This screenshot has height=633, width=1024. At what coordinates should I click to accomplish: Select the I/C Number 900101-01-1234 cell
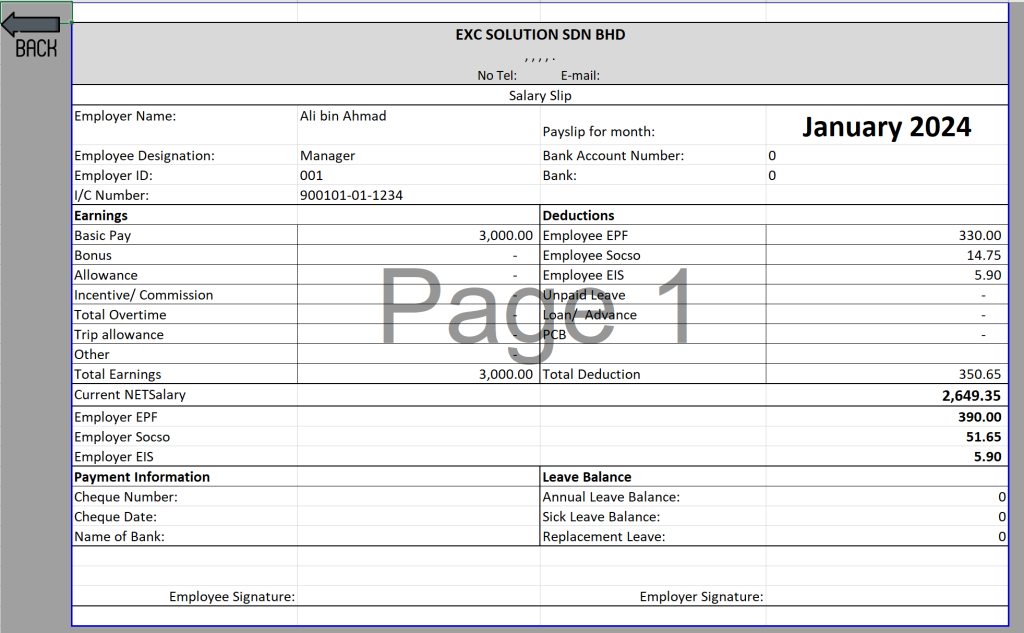351,196
